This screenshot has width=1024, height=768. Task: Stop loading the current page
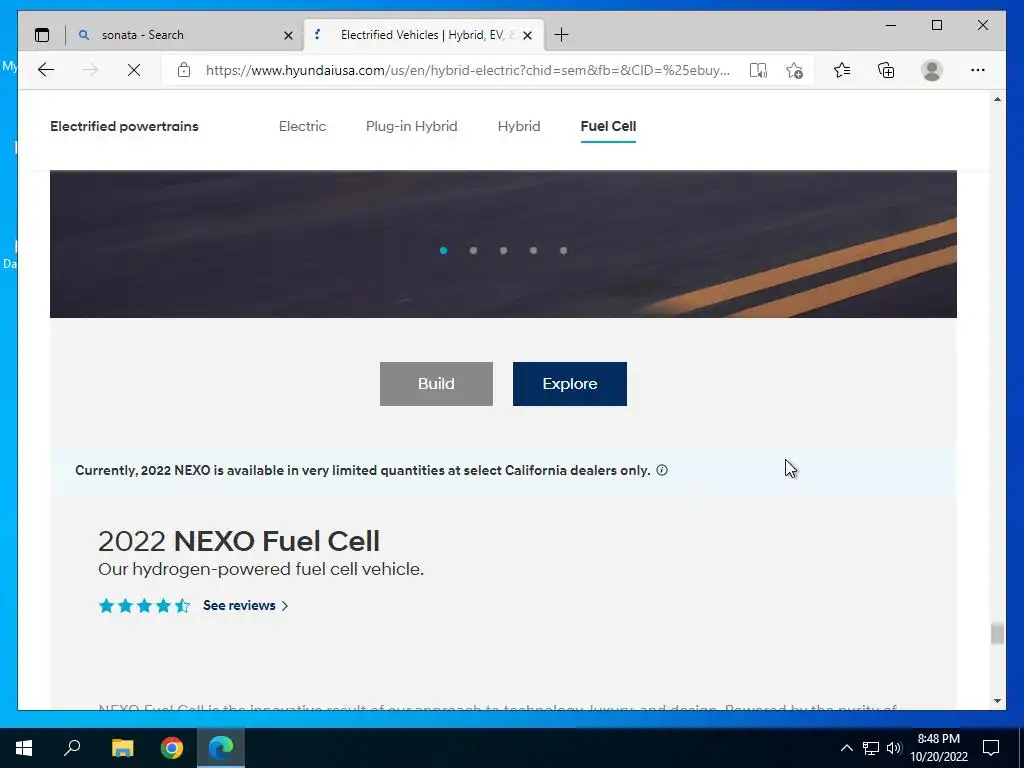(x=134, y=70)
